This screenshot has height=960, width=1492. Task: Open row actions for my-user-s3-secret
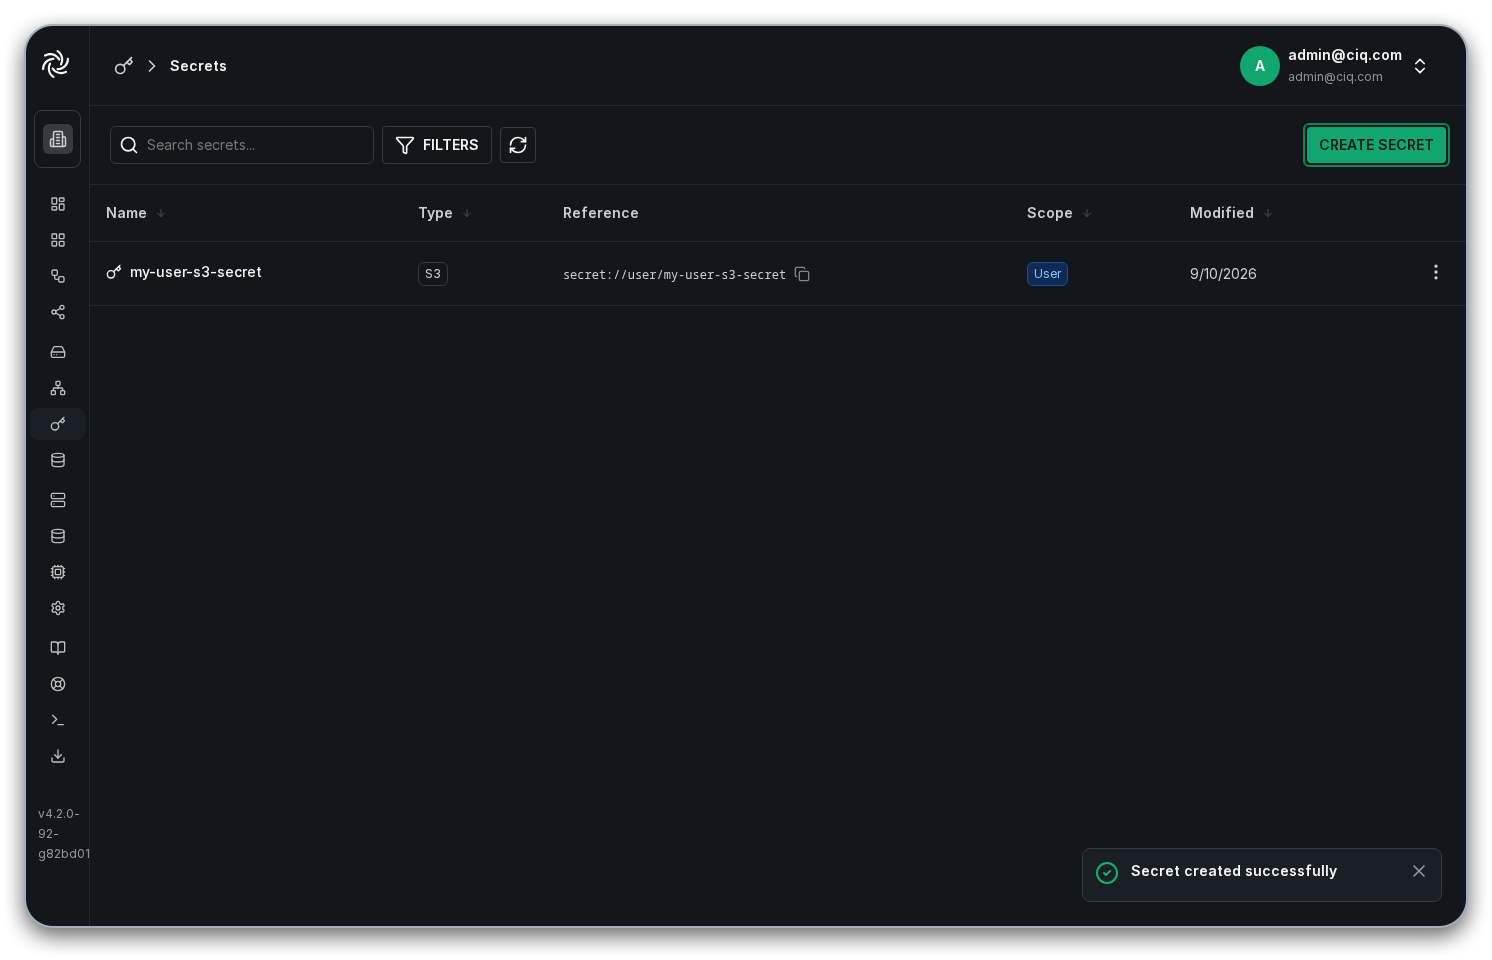click(x=1436, y=272)
